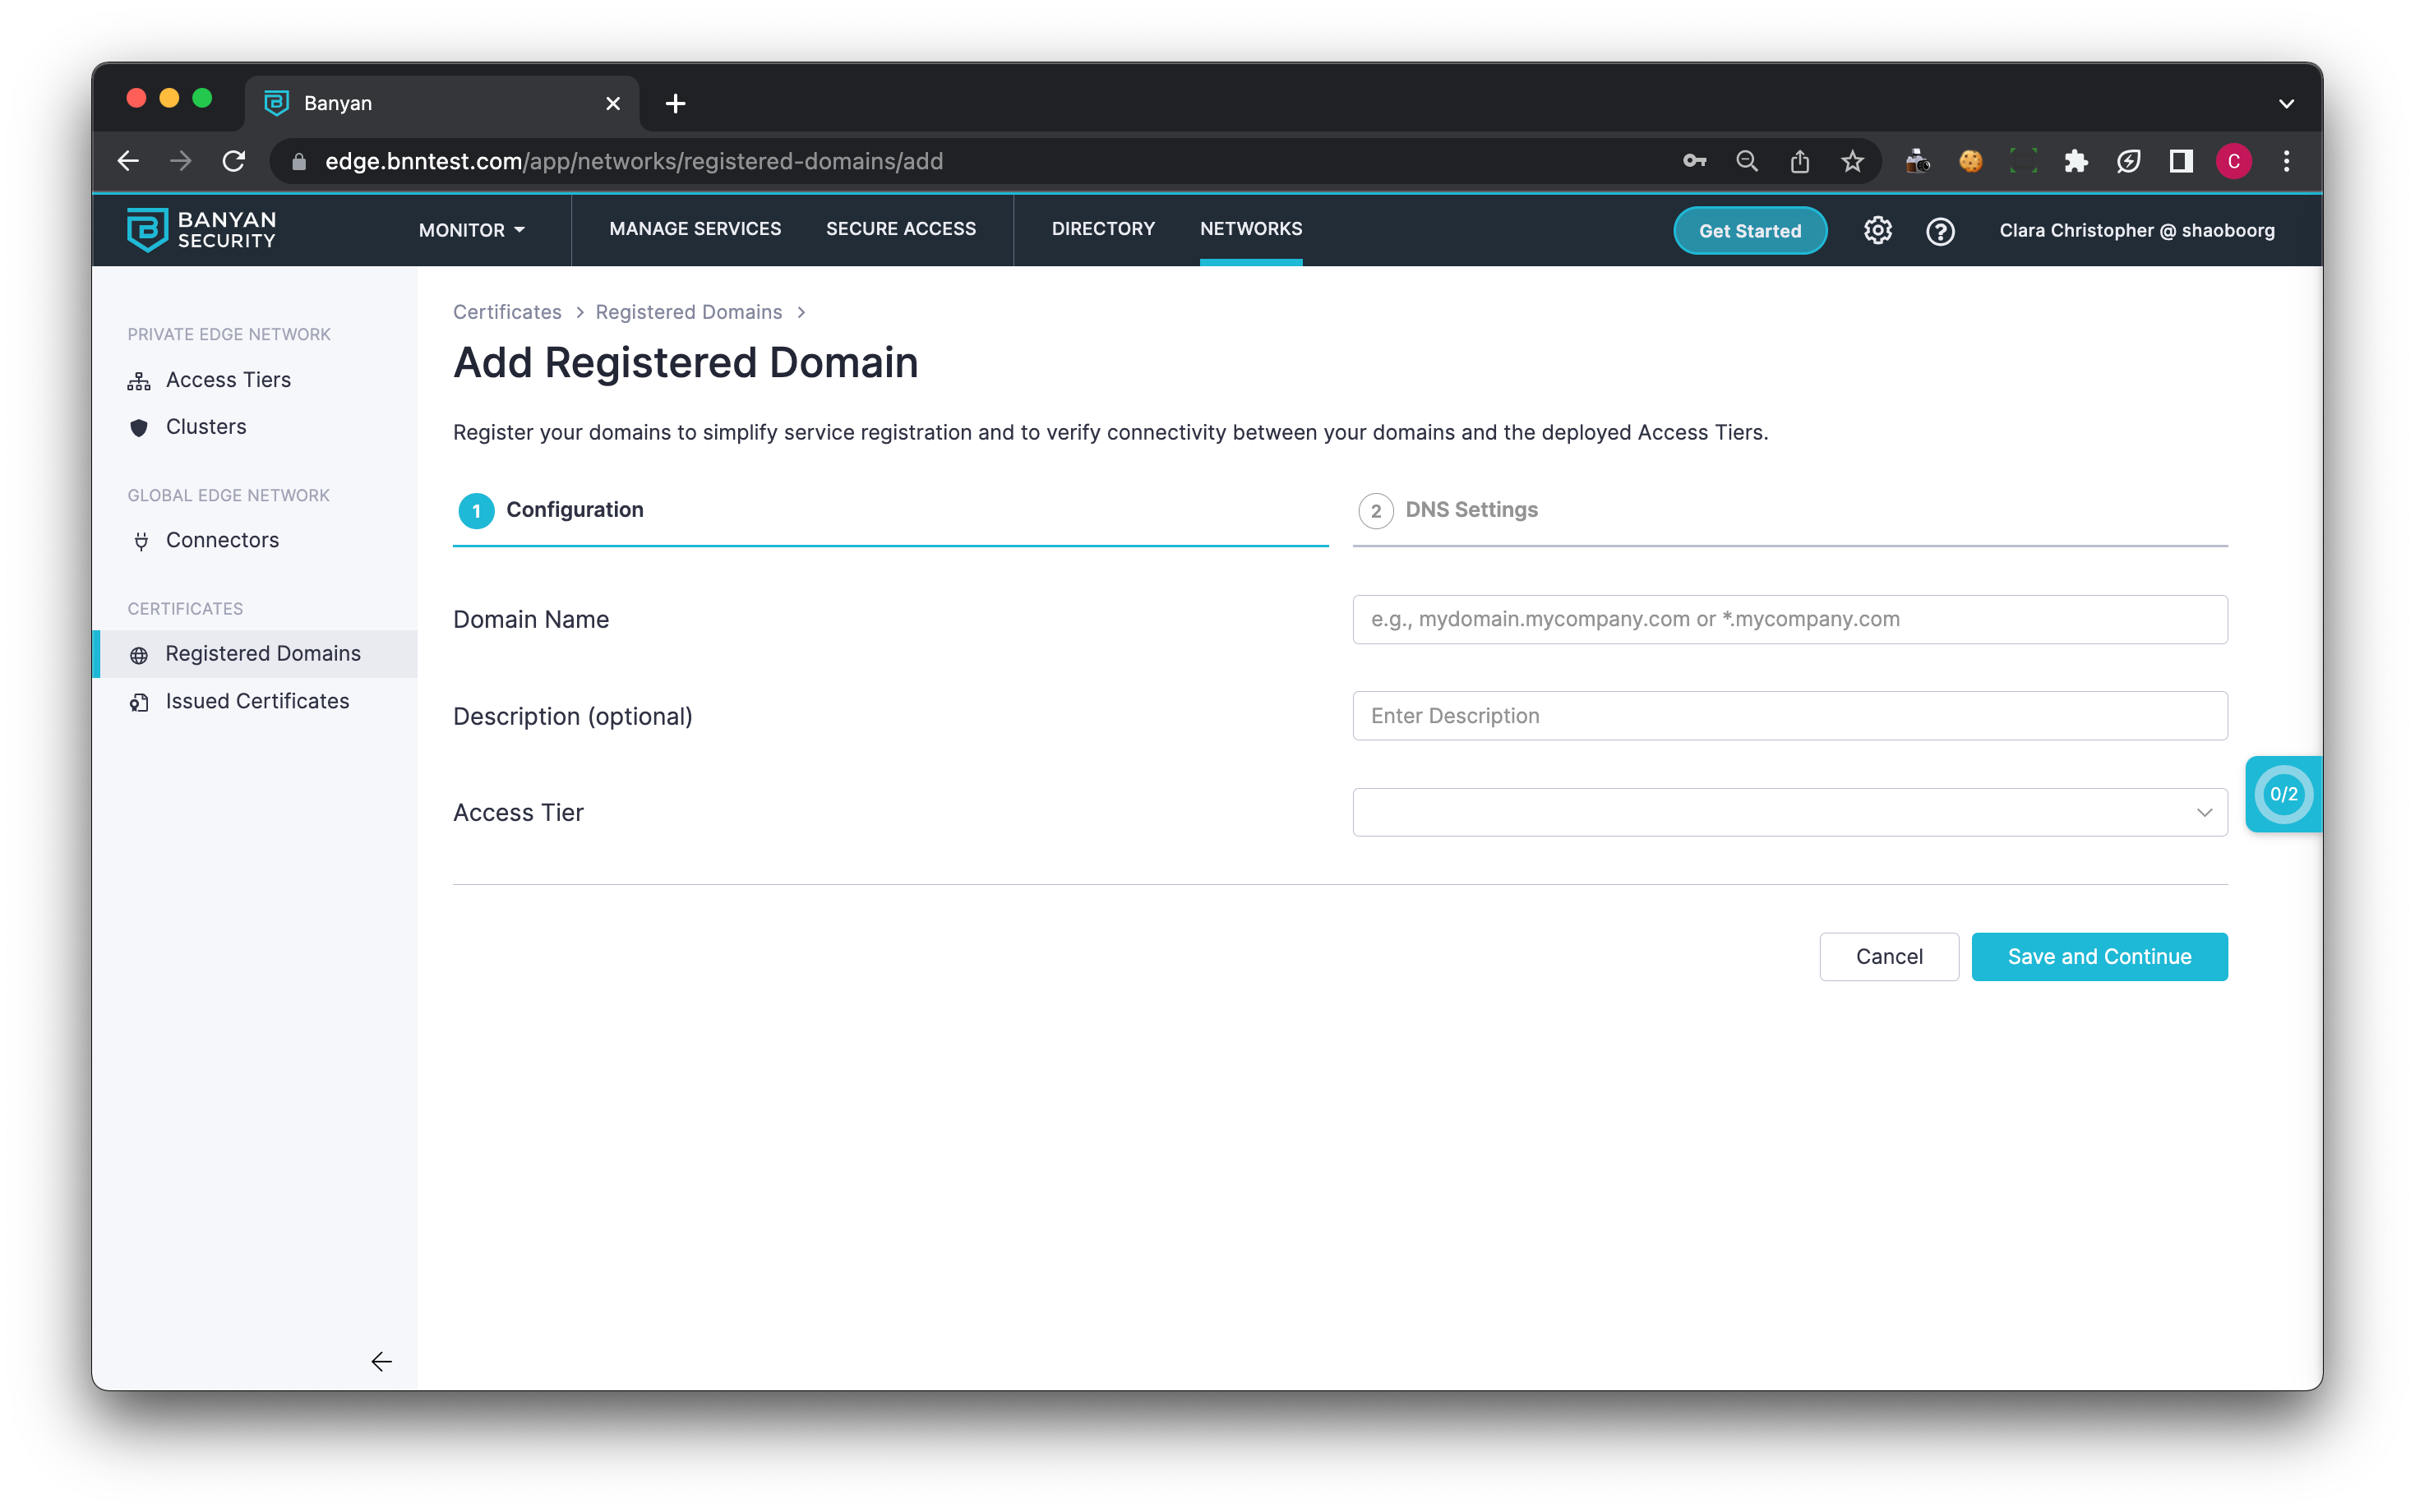Click the Access Tiers hierarchy icon
Image resolution: width=2415 pixels, height=1512 pixels.
(139, 381)
